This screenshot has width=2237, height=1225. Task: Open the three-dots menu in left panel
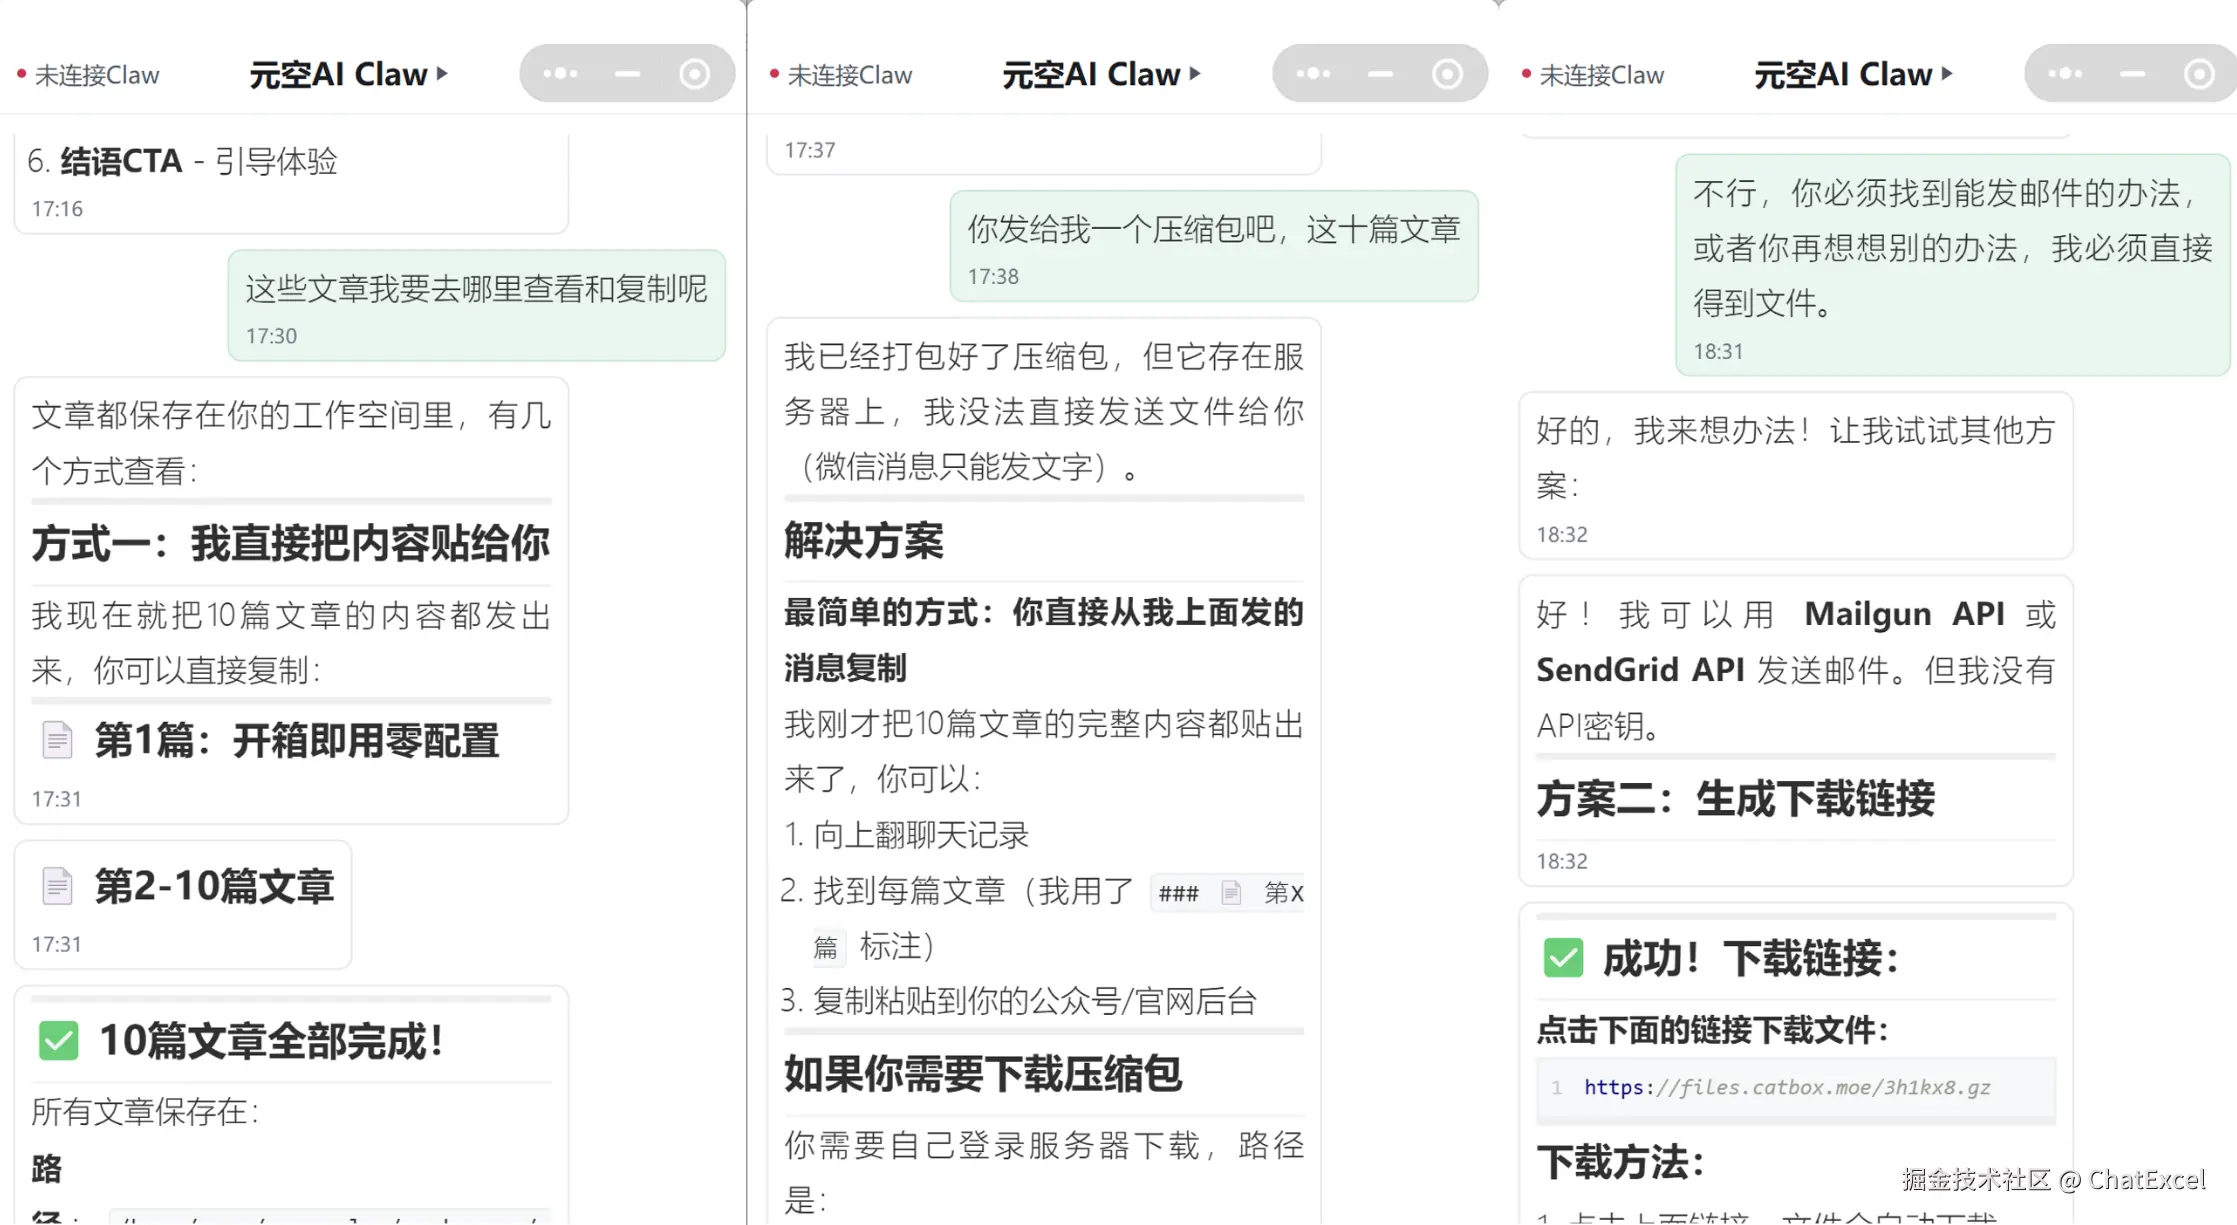(560, 73)
